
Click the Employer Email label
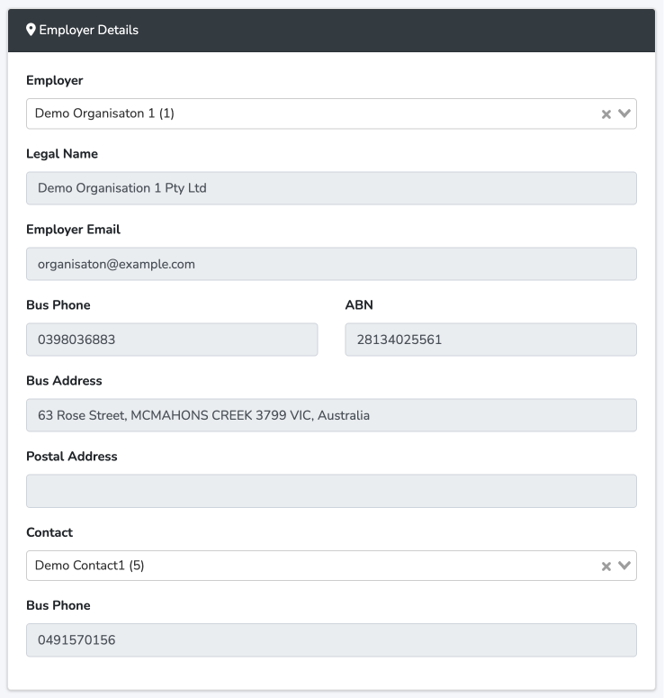click(73, 229)
